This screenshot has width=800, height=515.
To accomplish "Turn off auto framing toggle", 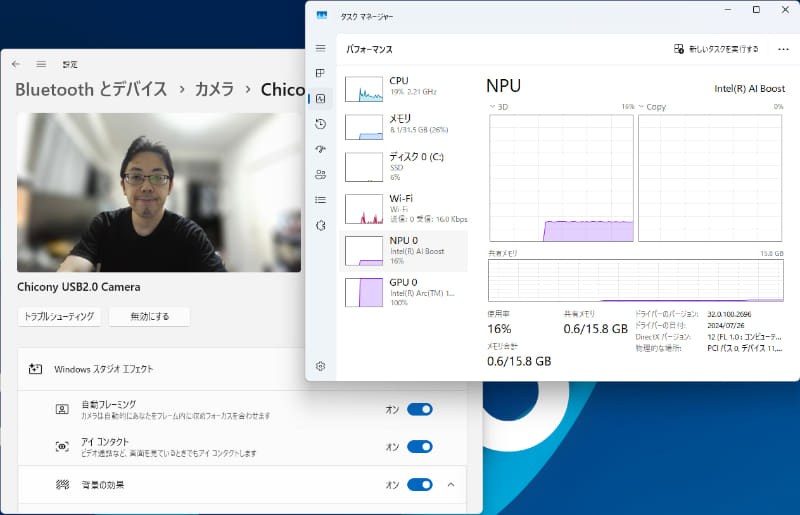I will tap(420, 409).
